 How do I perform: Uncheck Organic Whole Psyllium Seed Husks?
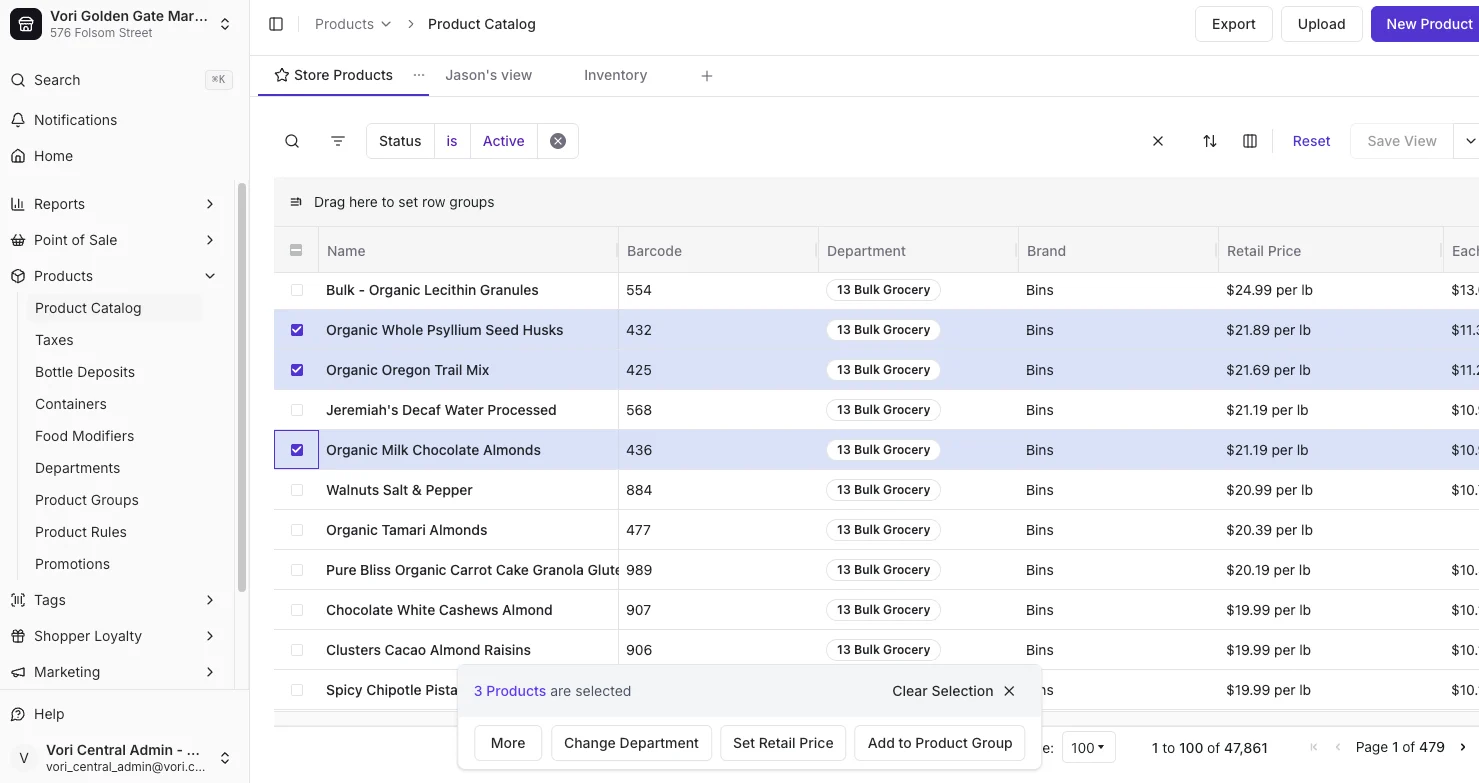point(296,330)
